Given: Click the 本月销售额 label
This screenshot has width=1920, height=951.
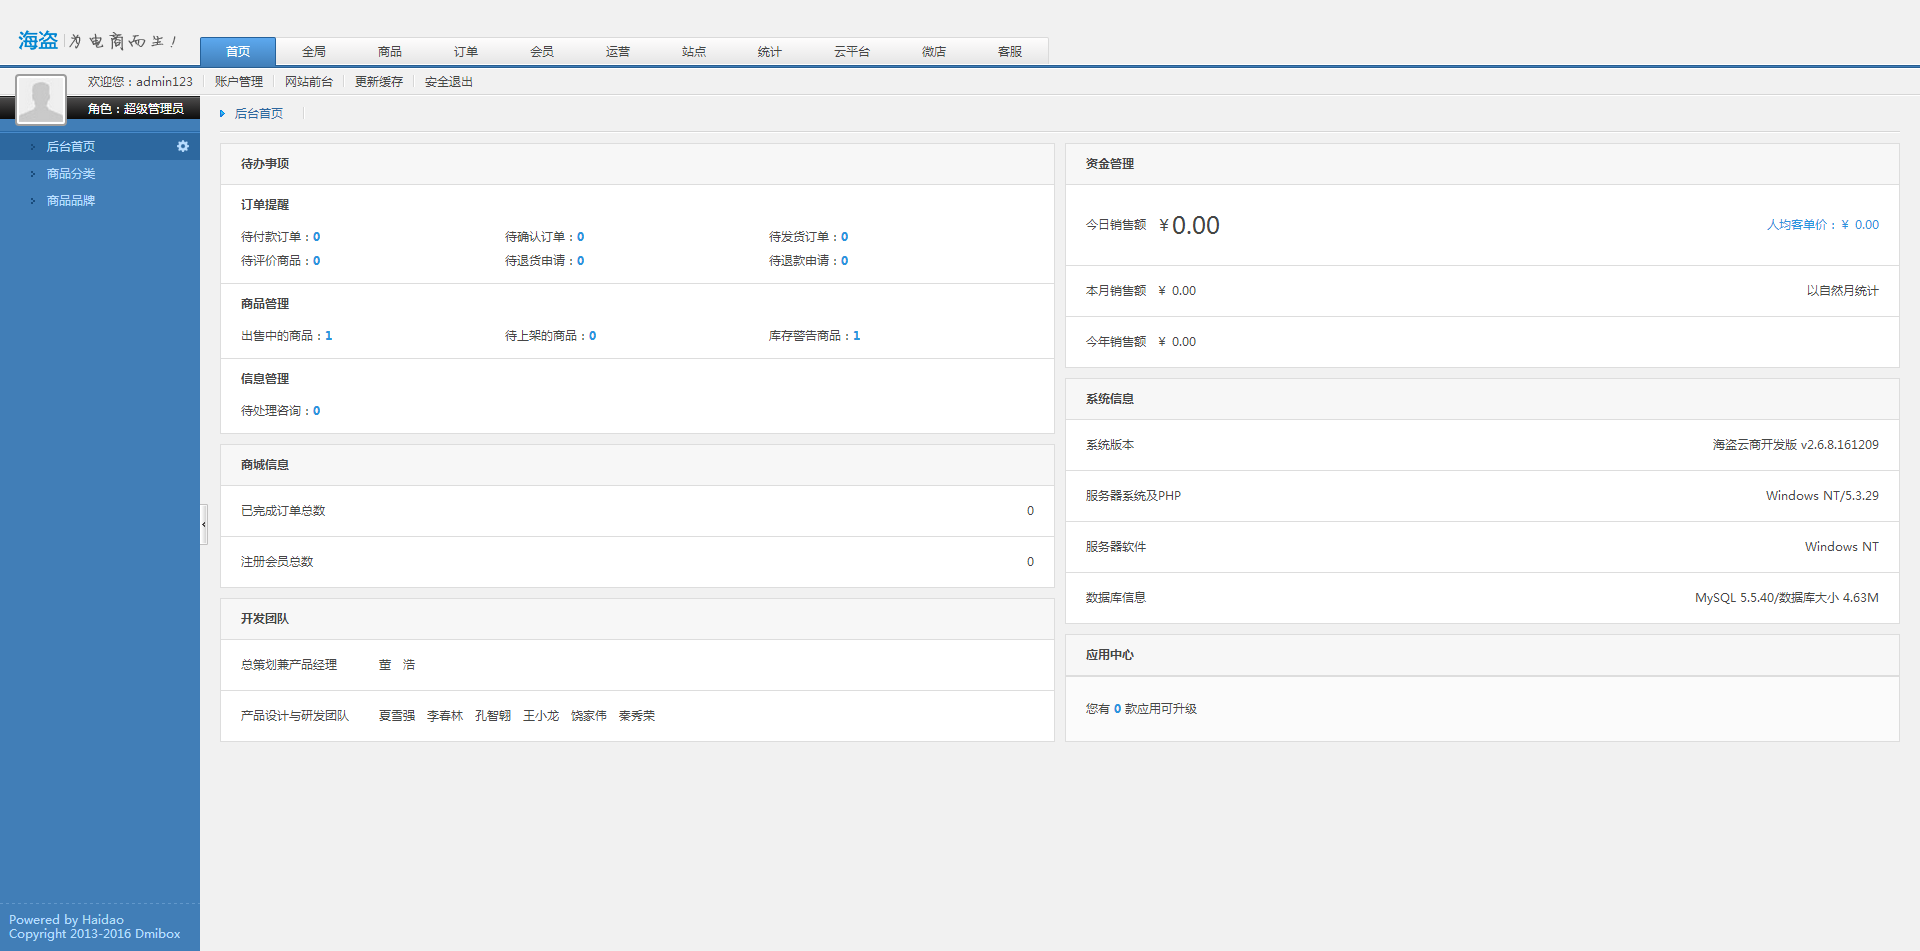Looking at the screenshot, I should 1116,291.
